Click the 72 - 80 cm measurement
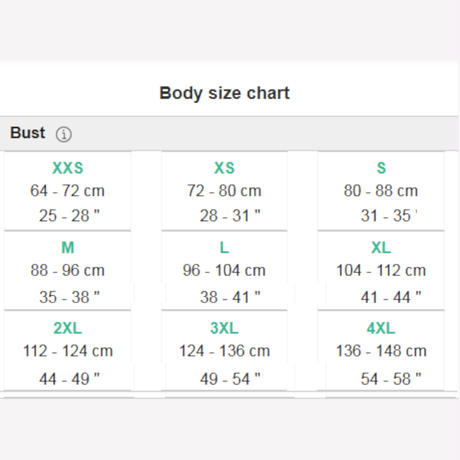Viewport: 460px width, 460px height. (x=224, y=191)
